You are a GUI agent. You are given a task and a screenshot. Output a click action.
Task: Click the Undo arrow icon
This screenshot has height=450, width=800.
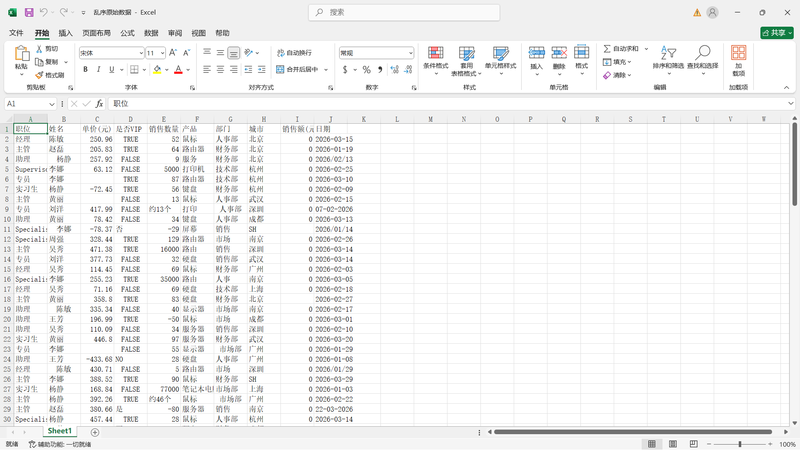(44, 12)
